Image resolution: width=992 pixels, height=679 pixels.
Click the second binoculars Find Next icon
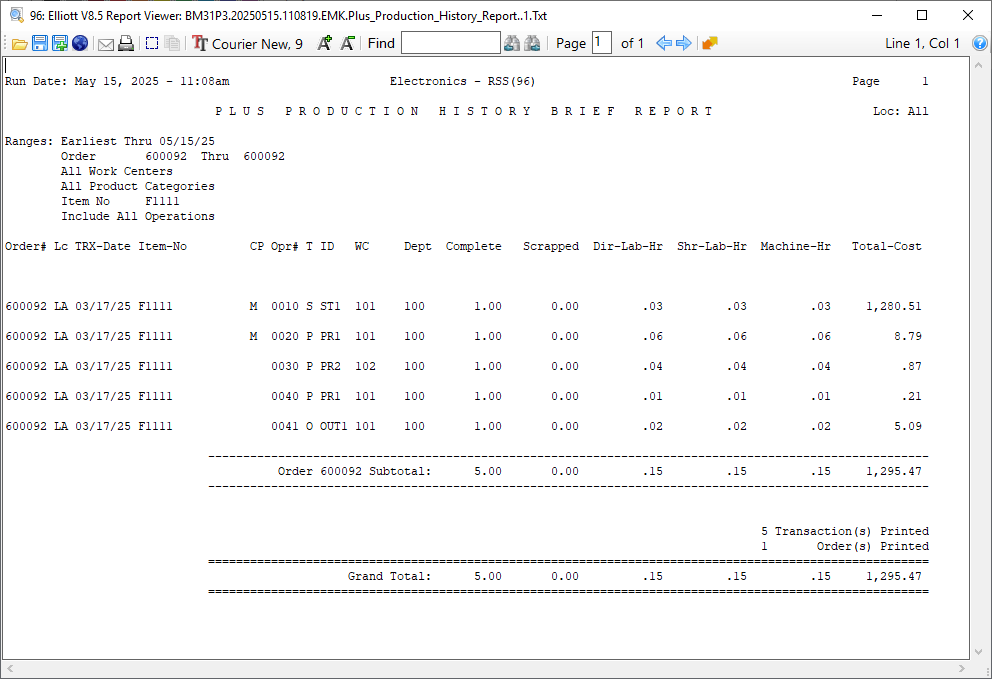(x=532, y=43)
